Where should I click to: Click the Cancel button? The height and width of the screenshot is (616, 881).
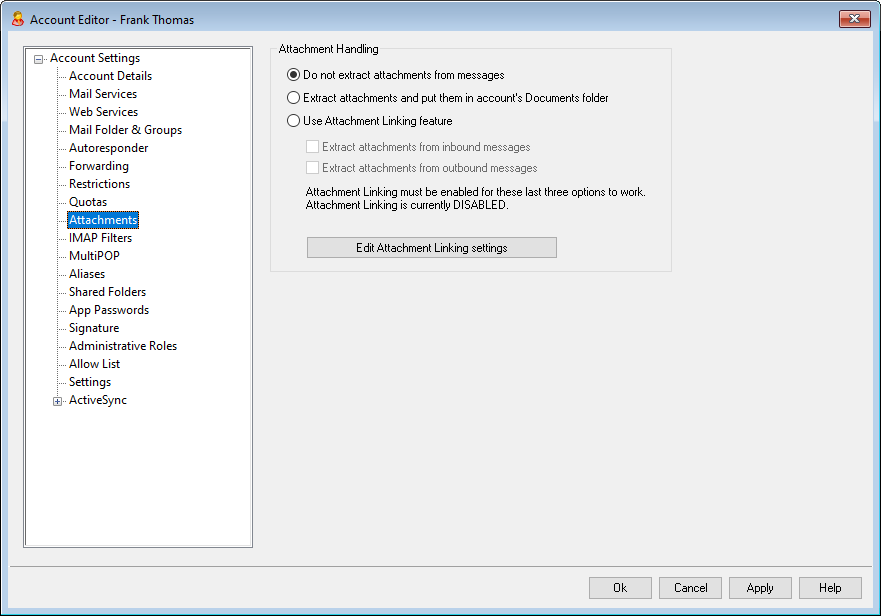tap(690, 588)
